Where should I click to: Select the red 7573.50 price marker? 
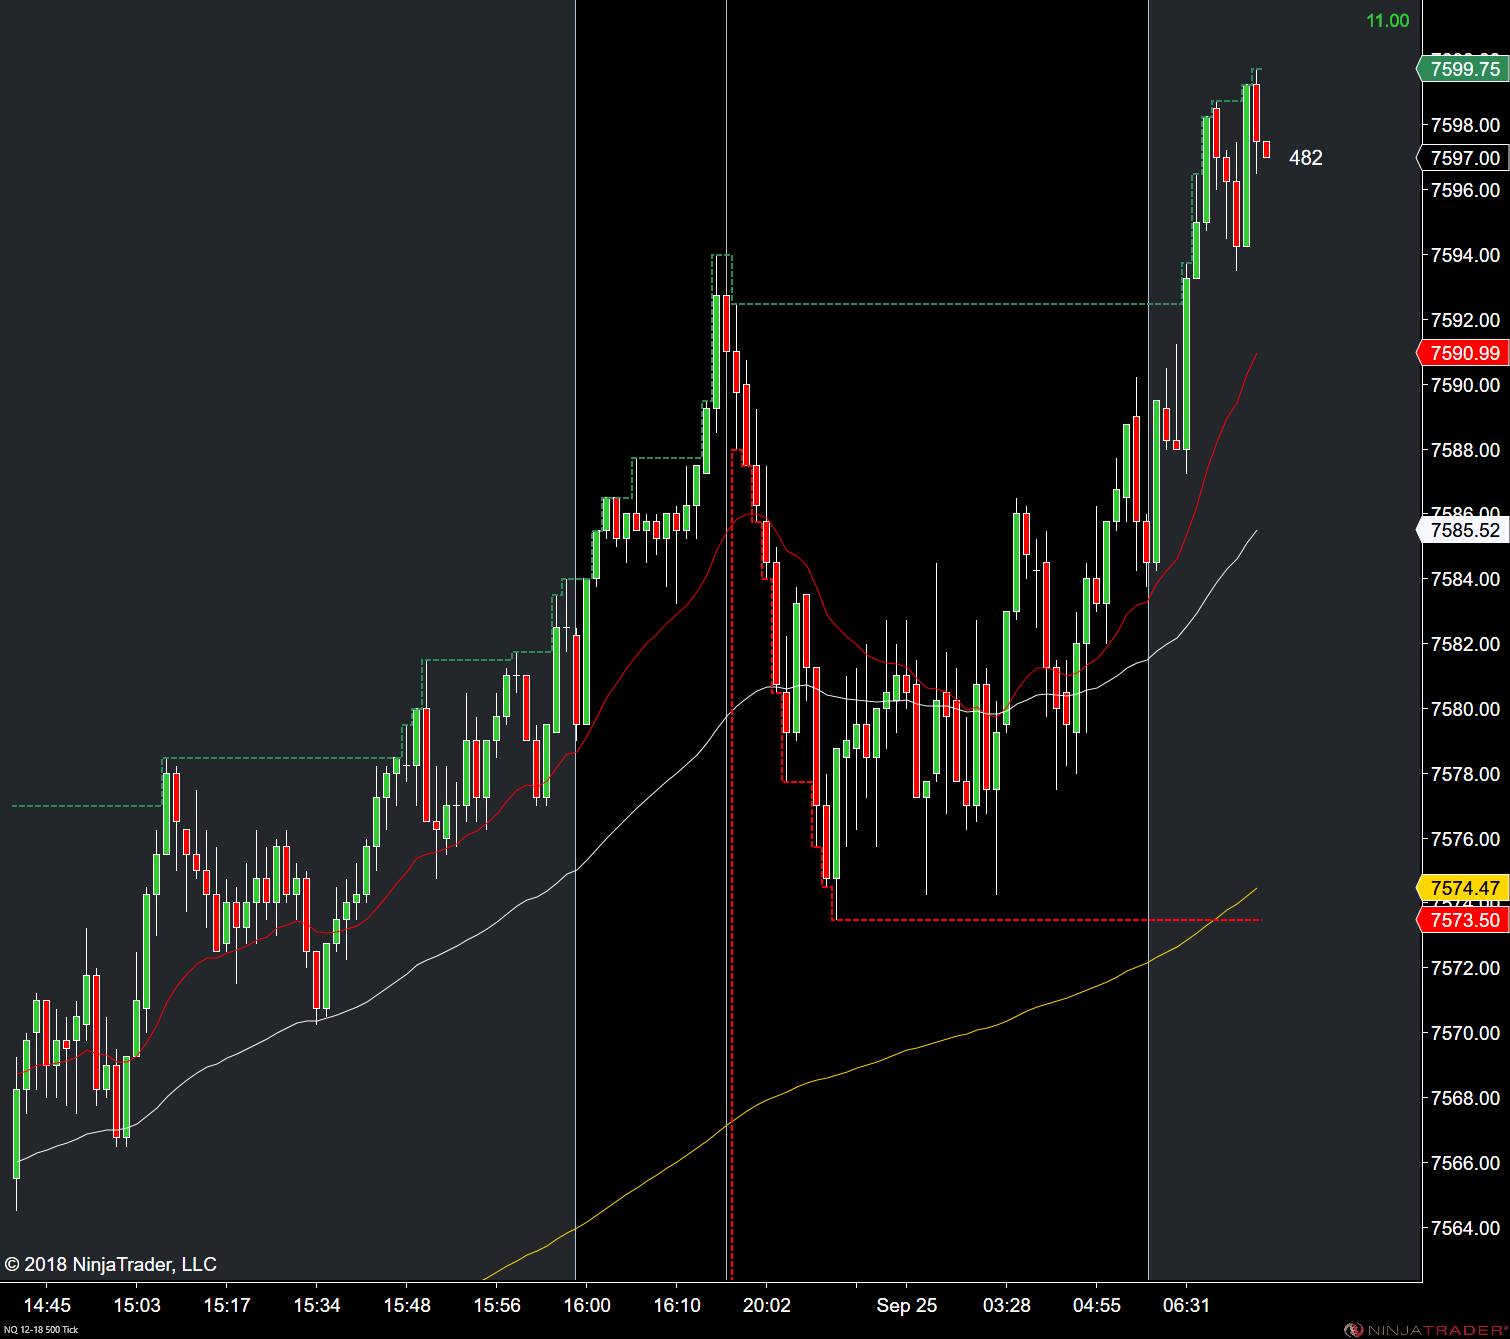click(1464, 920)
